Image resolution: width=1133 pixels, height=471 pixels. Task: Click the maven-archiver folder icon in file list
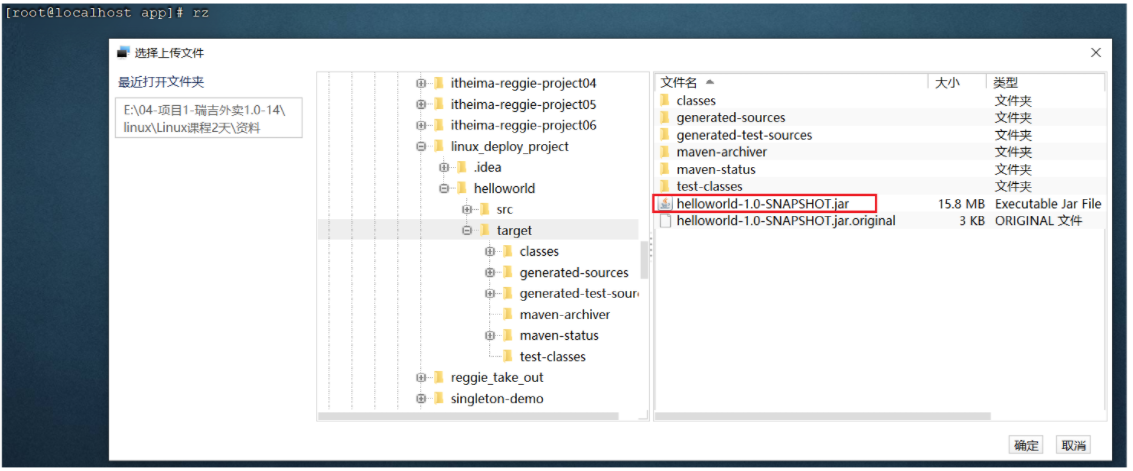pos(665,152)
